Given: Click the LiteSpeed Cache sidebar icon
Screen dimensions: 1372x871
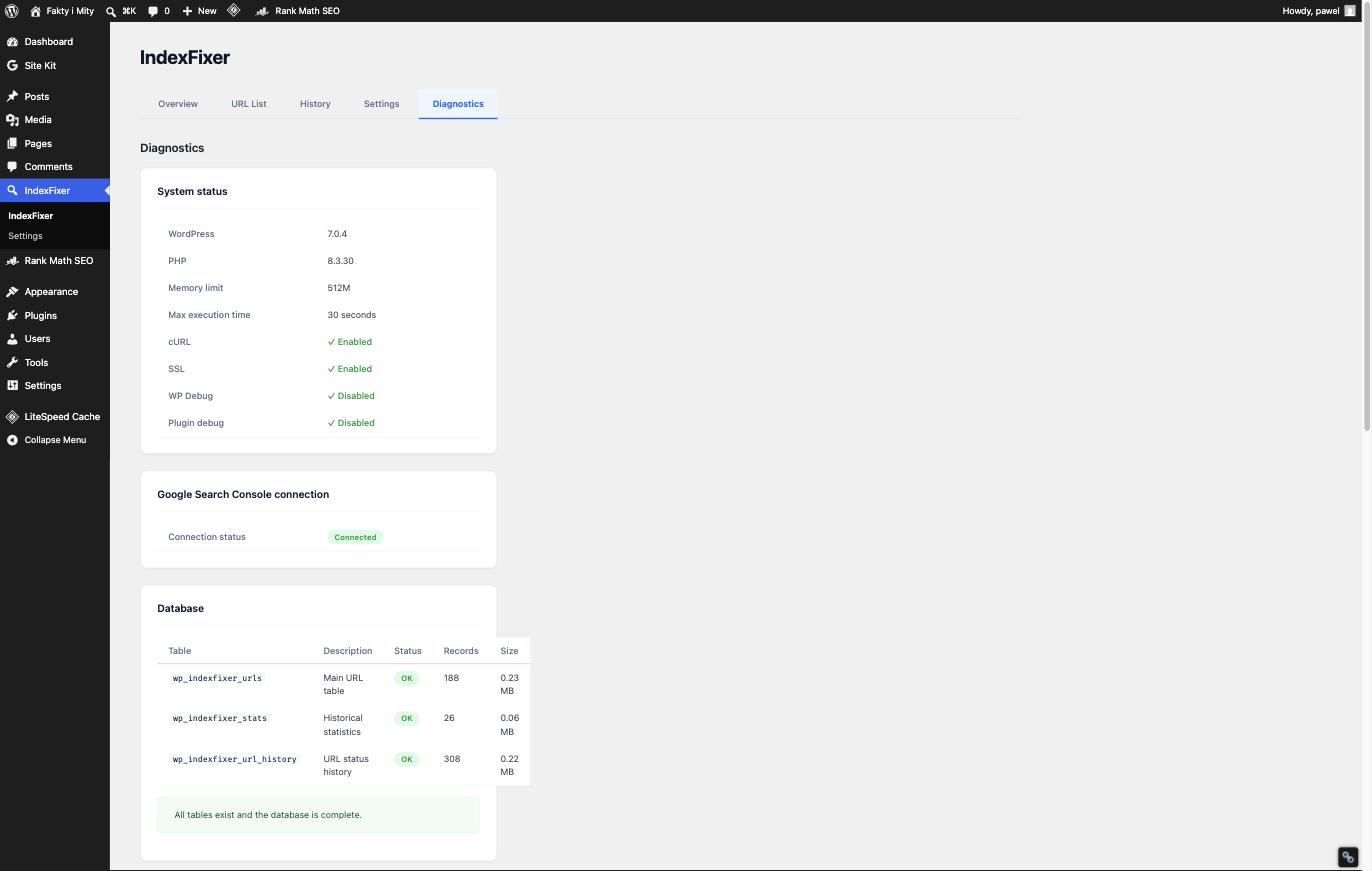Looking at the screenshot, I should [12, 417].
